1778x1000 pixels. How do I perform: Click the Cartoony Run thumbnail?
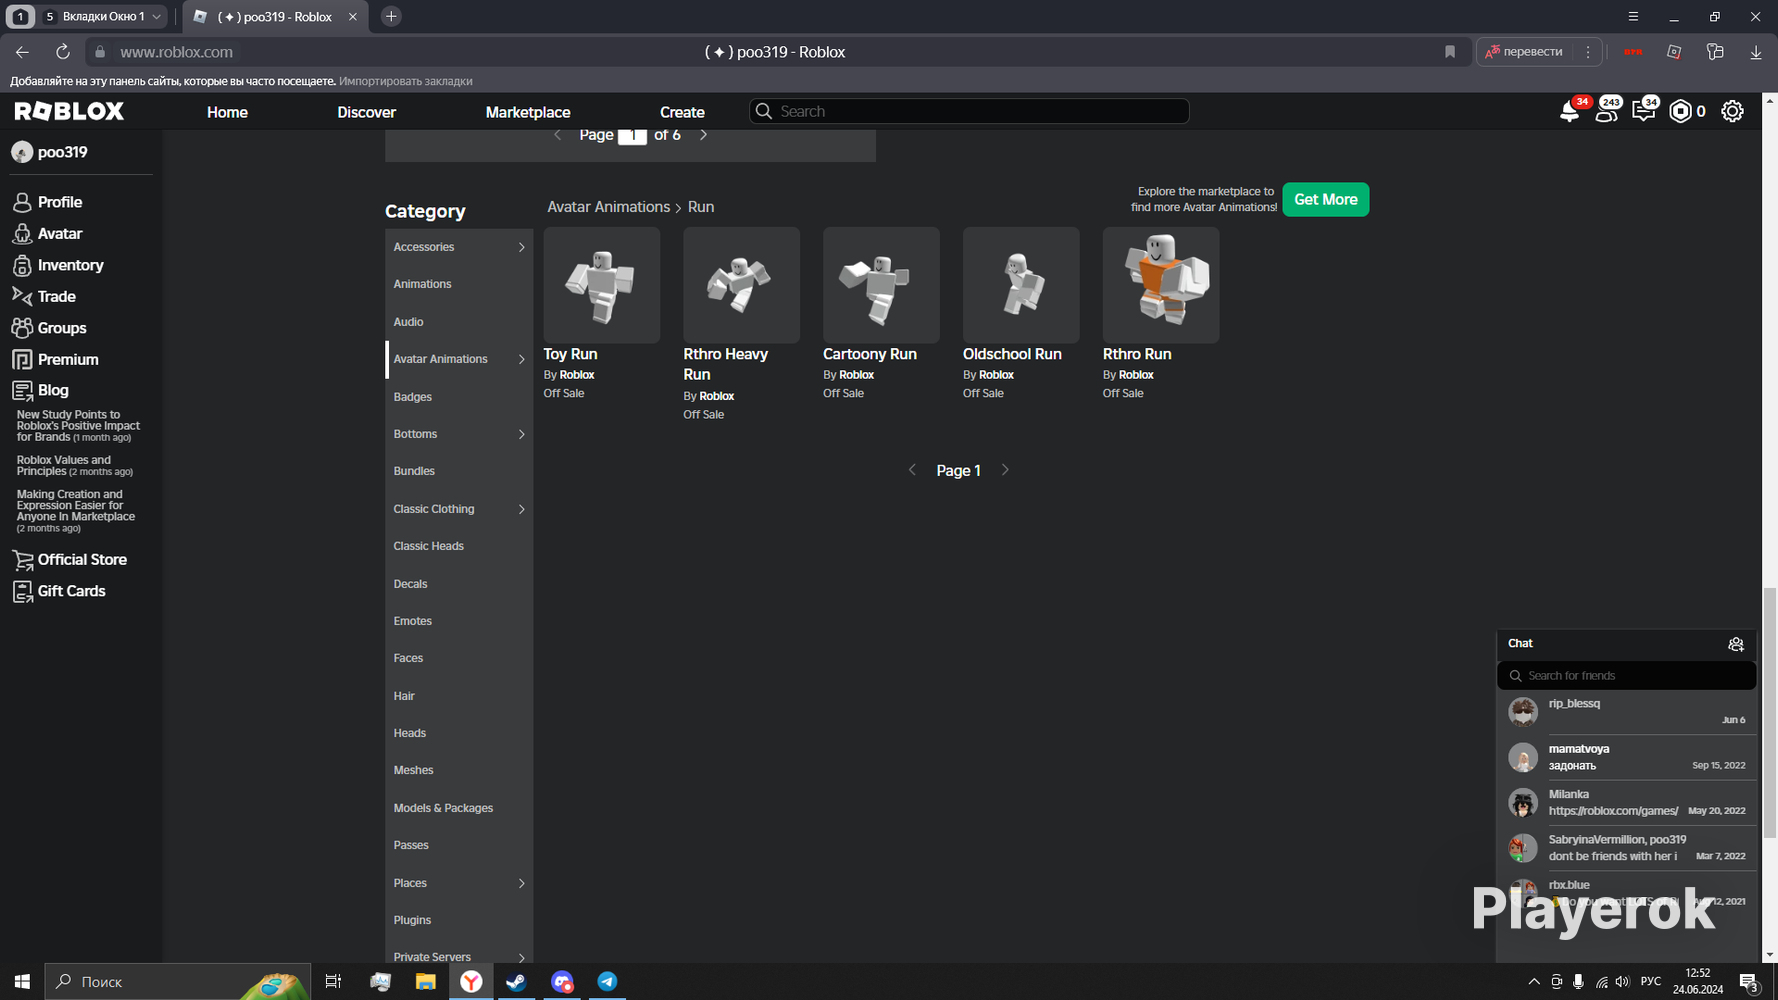(881, 285)
